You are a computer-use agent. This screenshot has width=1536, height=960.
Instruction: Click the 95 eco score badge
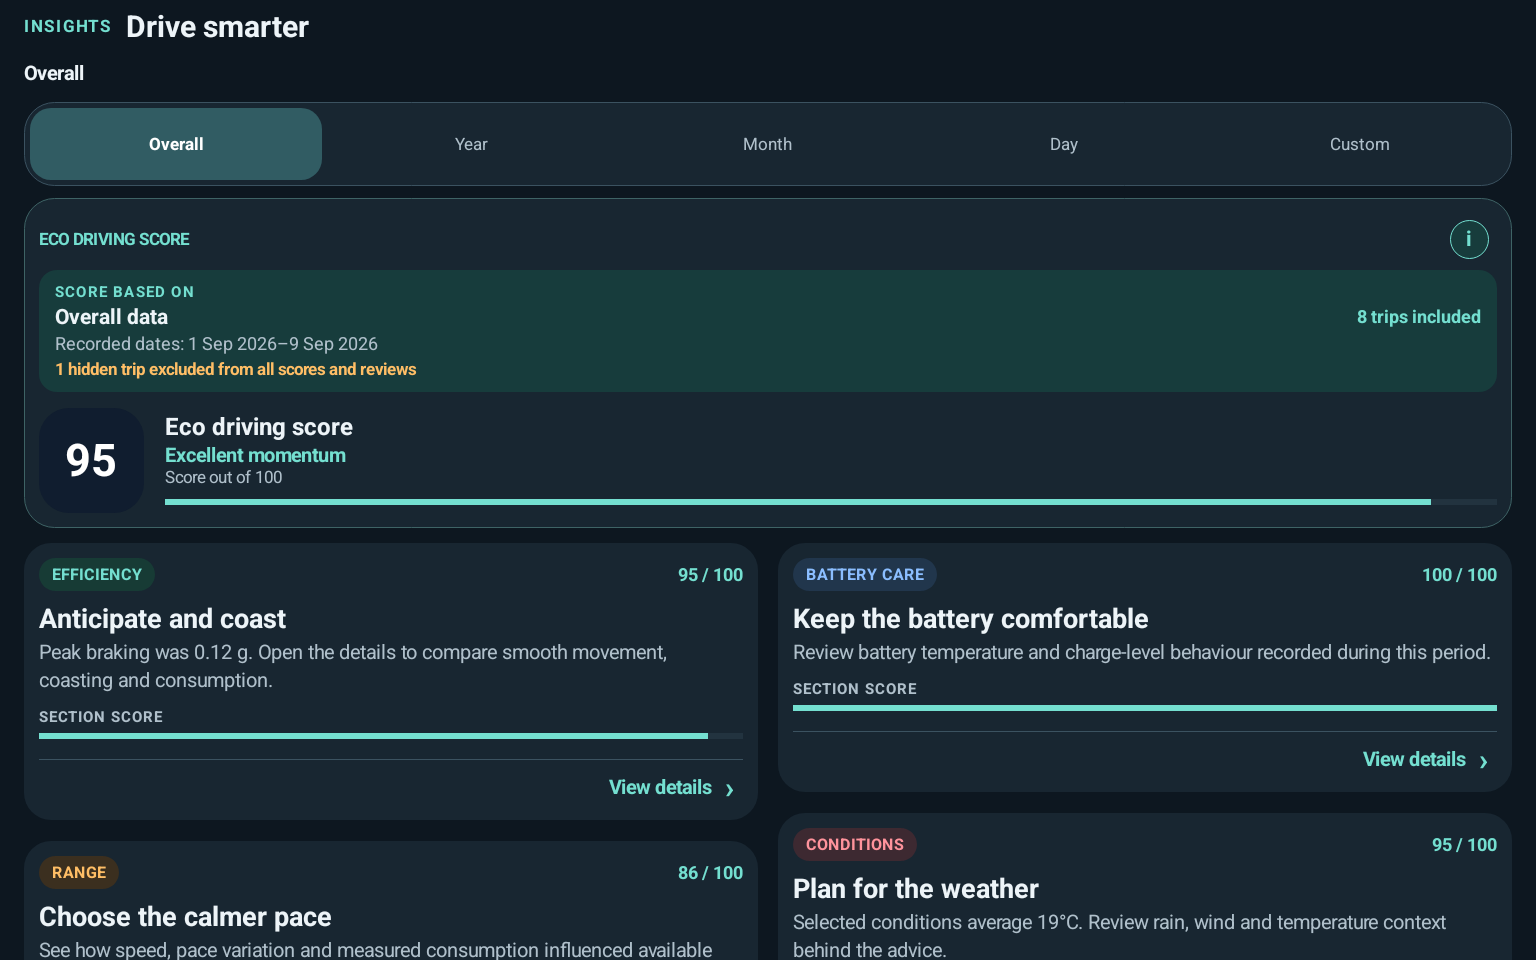coord(91,460)
